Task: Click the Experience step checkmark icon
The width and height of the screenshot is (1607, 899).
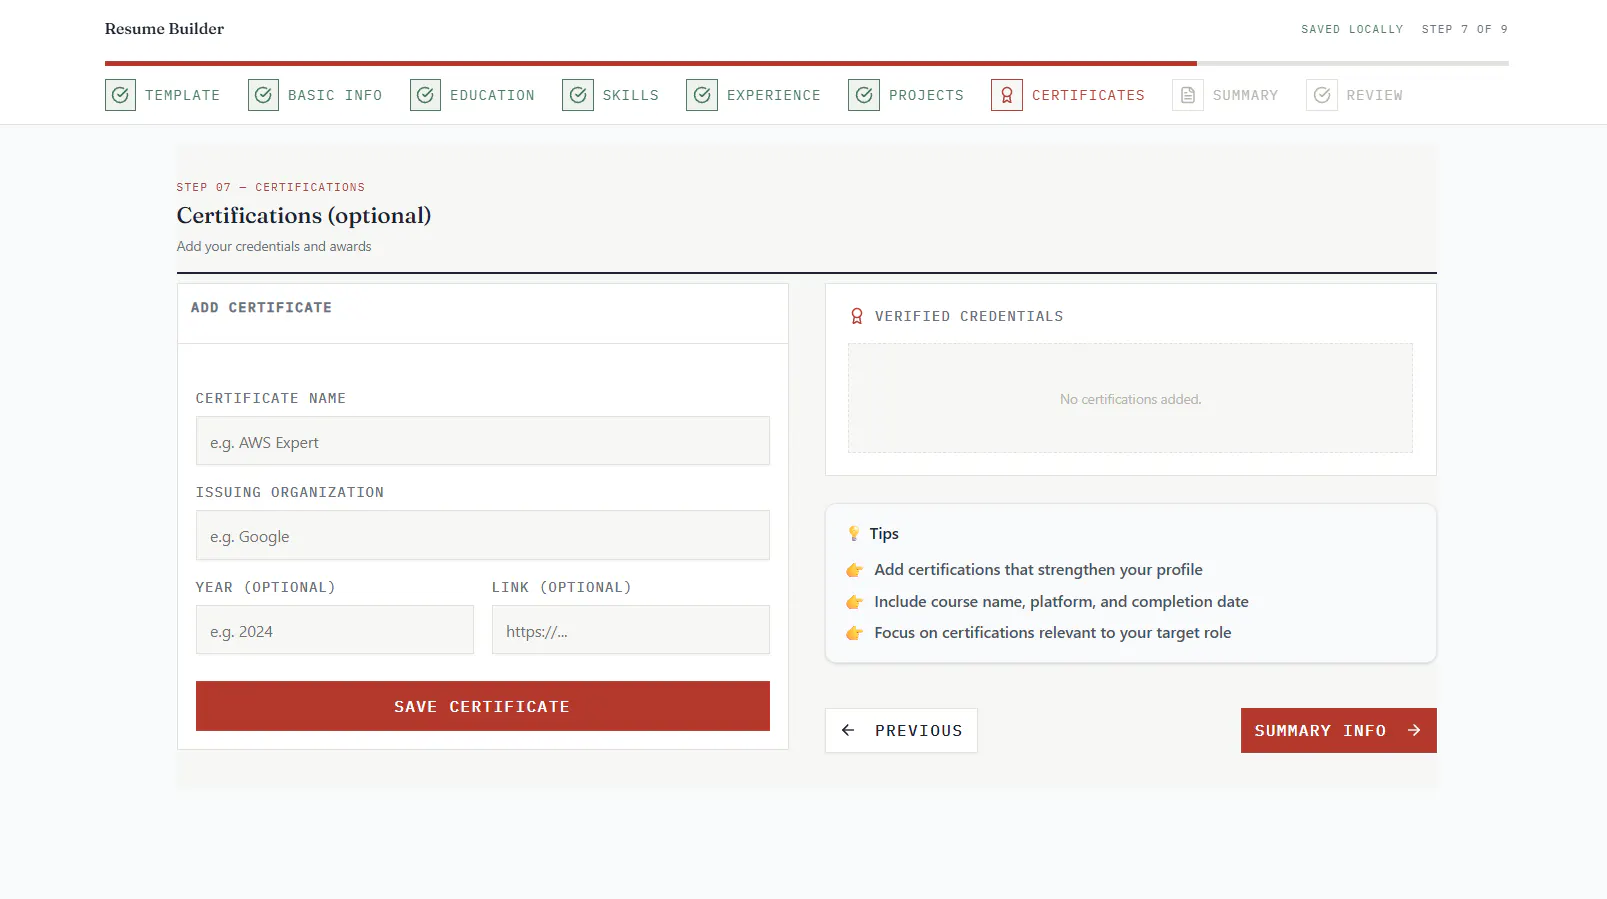Action: [702, 95]
